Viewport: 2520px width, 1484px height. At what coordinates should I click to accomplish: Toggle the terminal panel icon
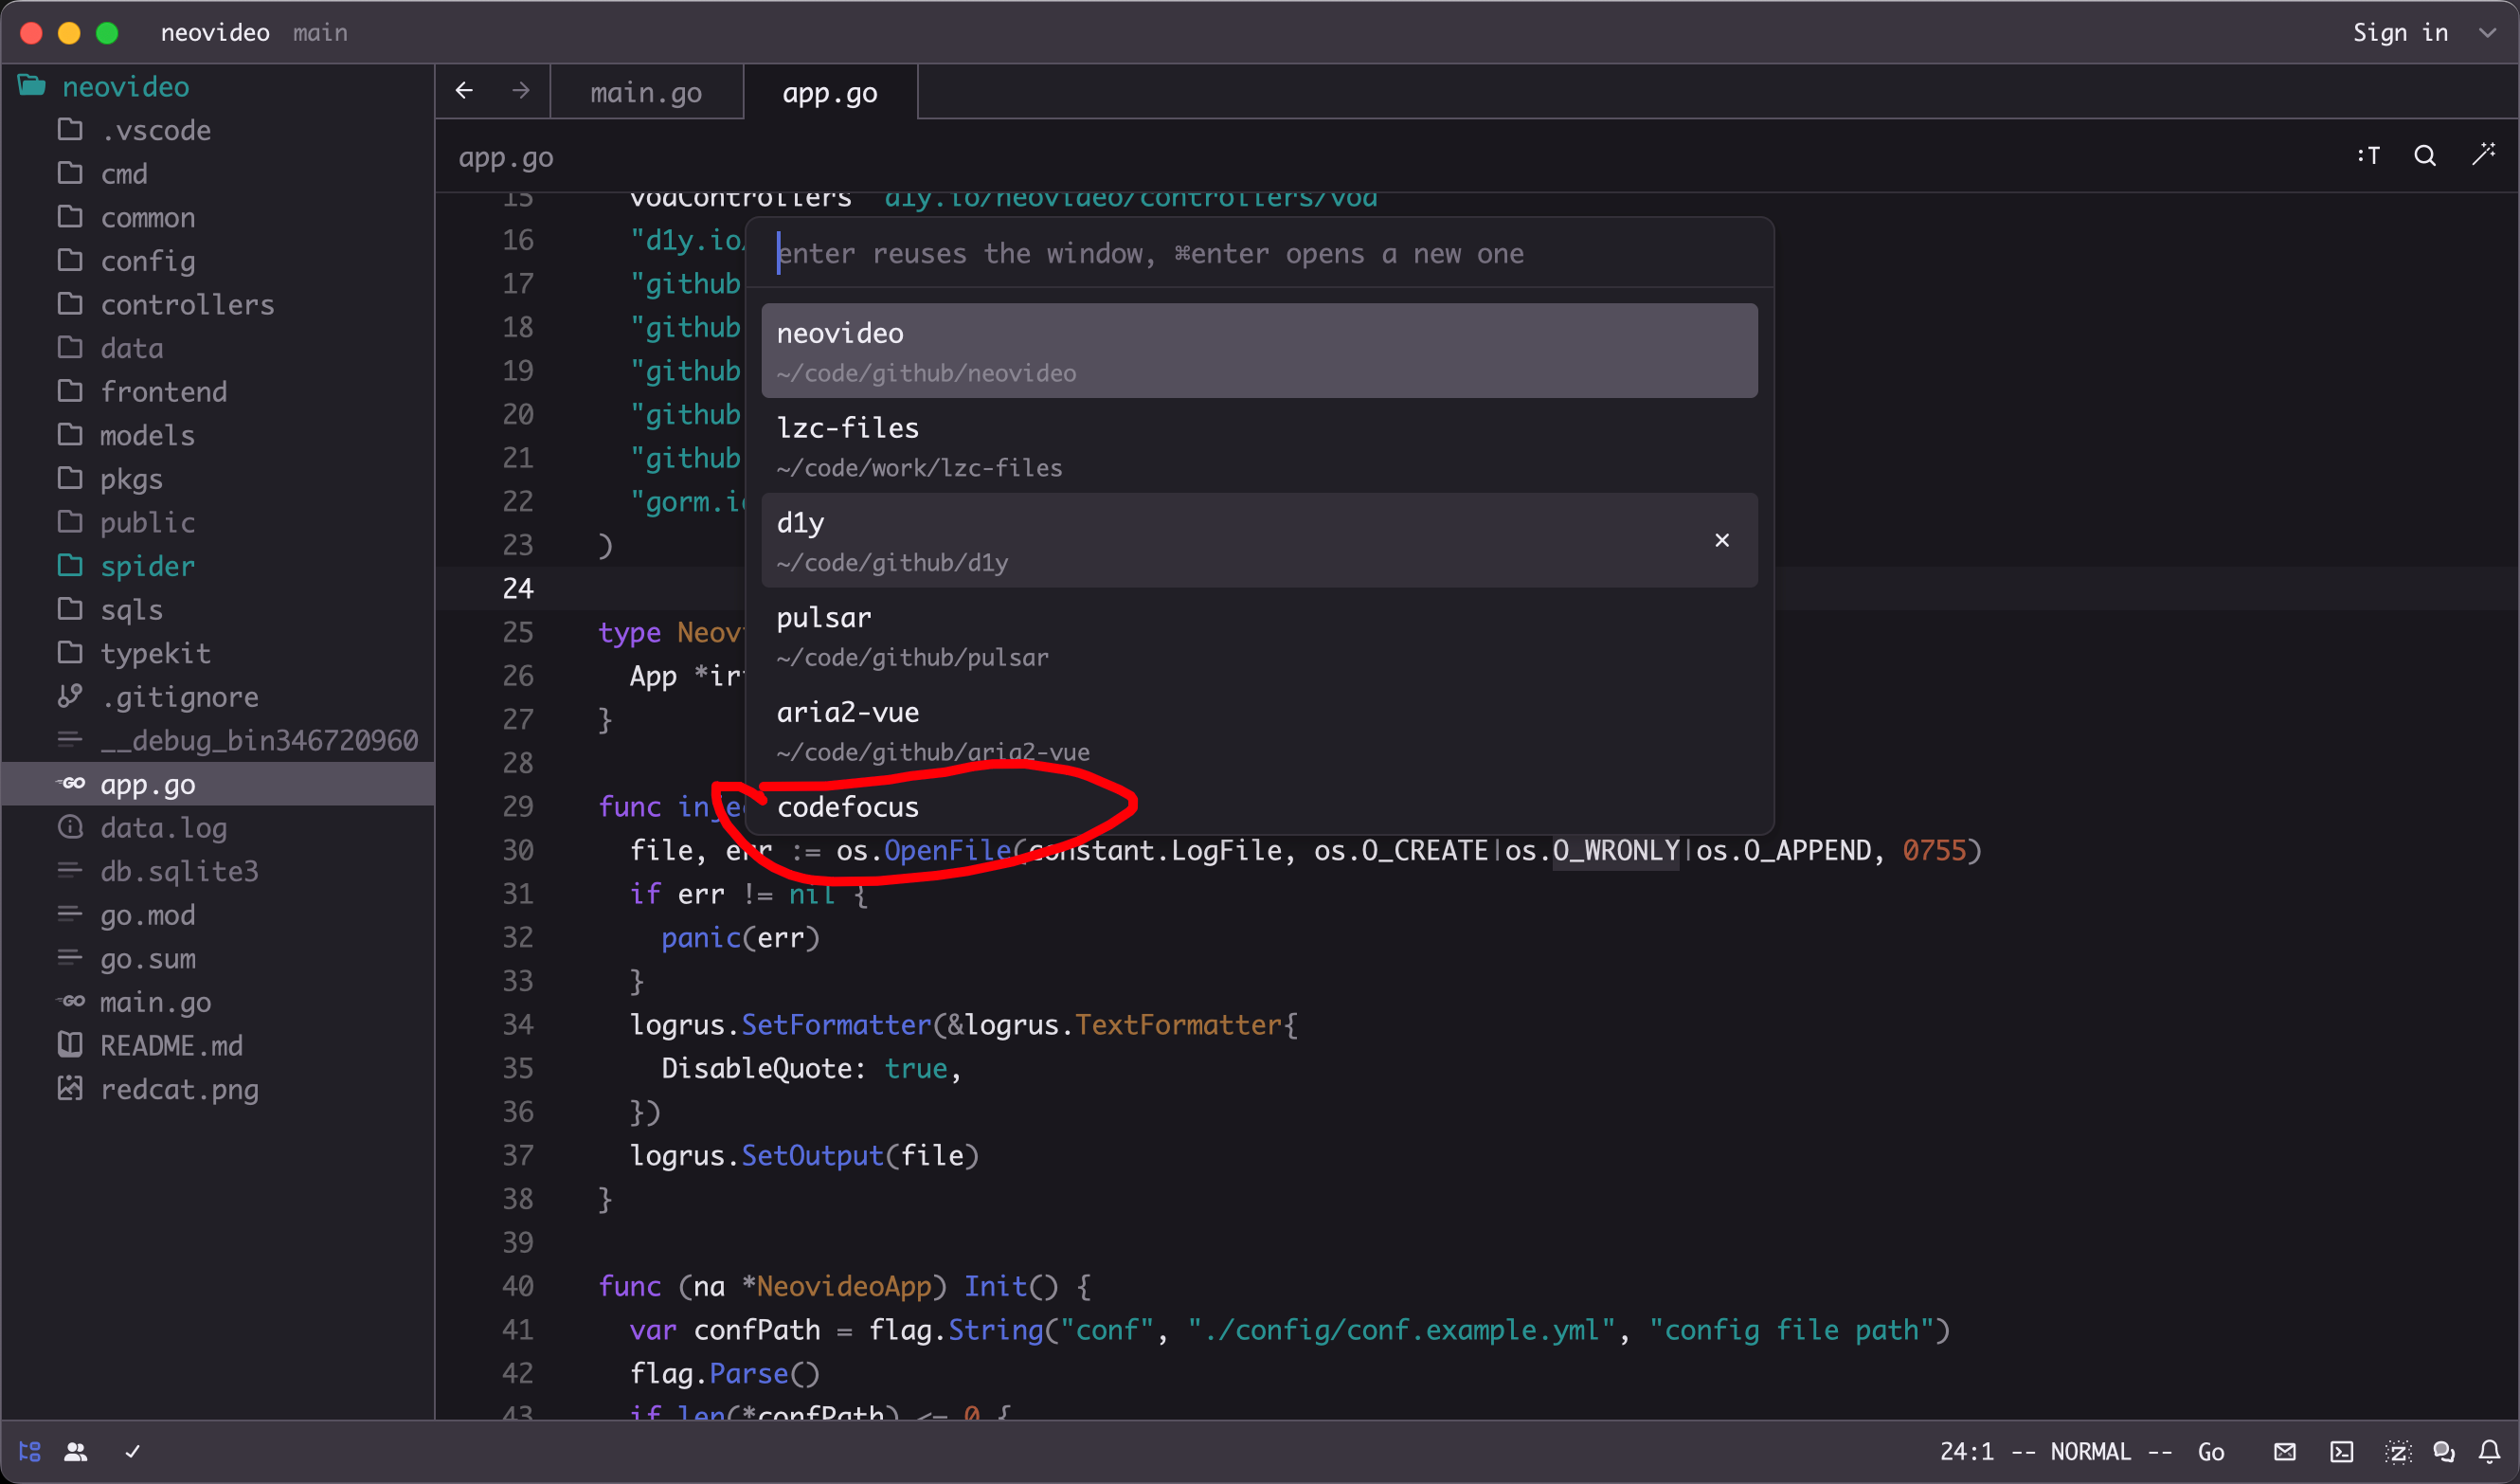coord(2341,1451)
